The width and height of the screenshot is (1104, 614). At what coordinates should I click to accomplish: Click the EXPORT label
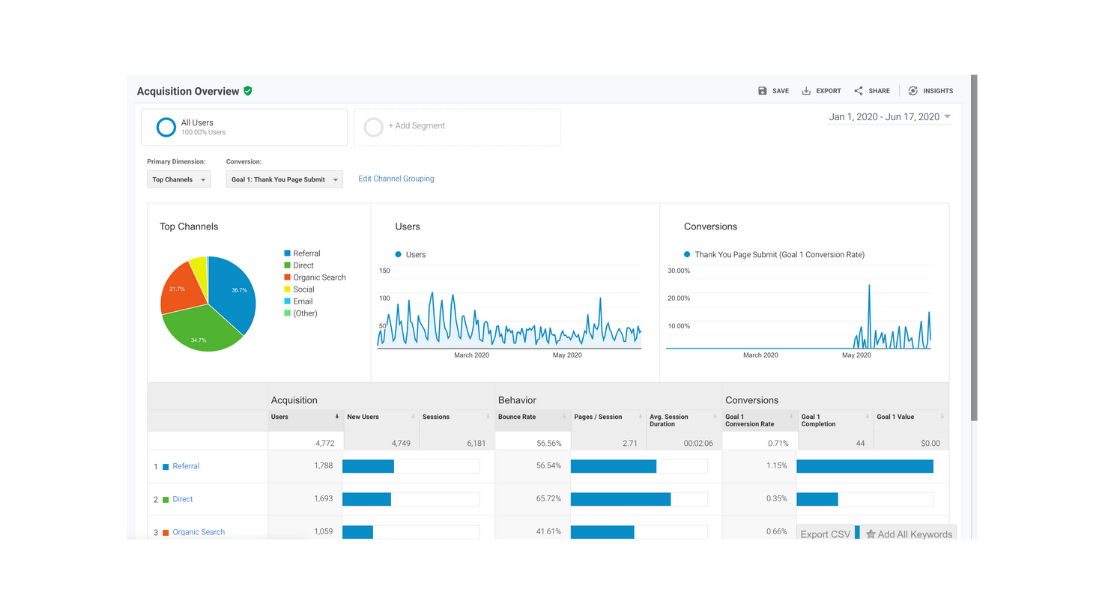tap(829, 91)
